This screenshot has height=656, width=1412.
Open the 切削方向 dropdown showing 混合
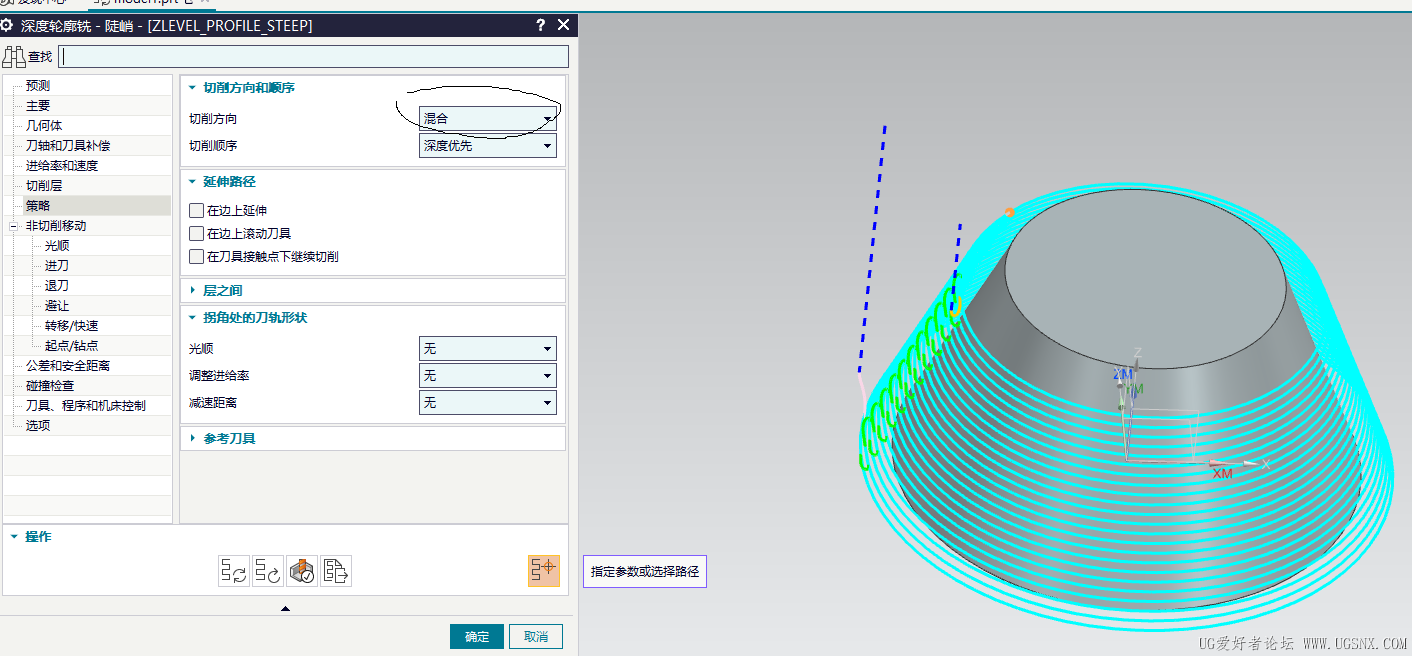coord(488,119)
